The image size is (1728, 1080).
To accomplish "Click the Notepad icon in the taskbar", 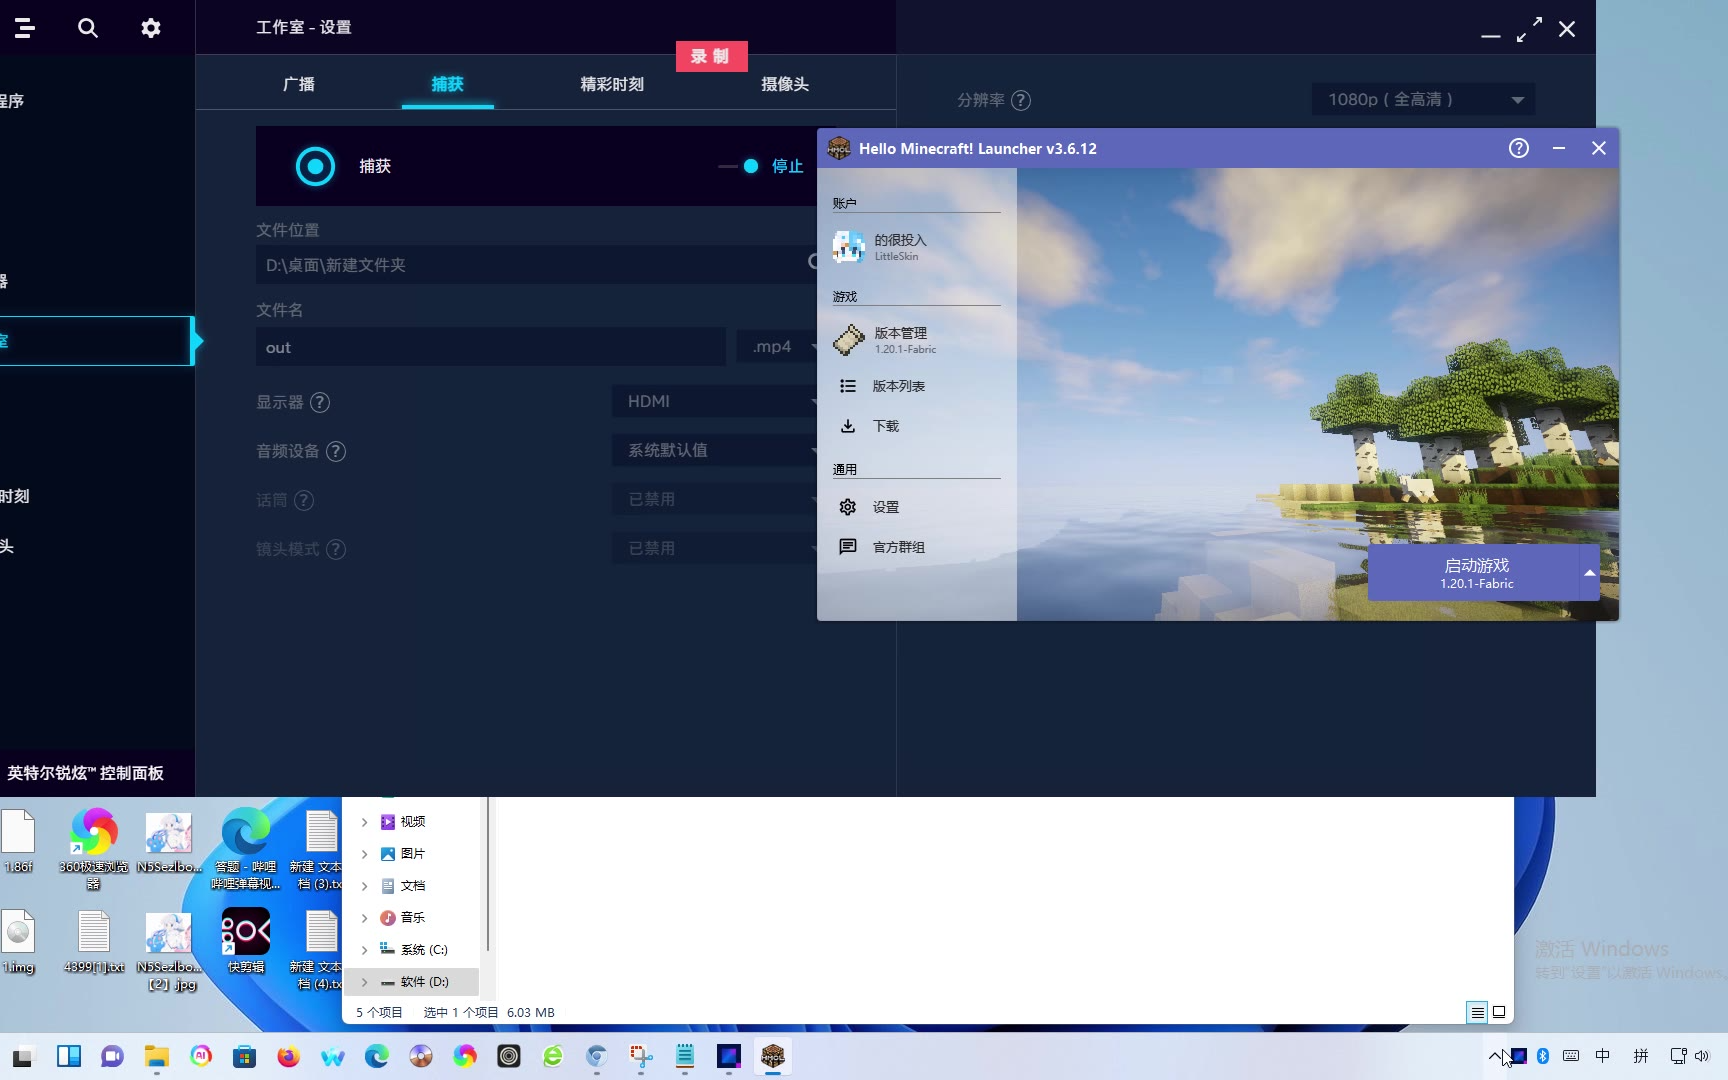I will point(685,1056).
